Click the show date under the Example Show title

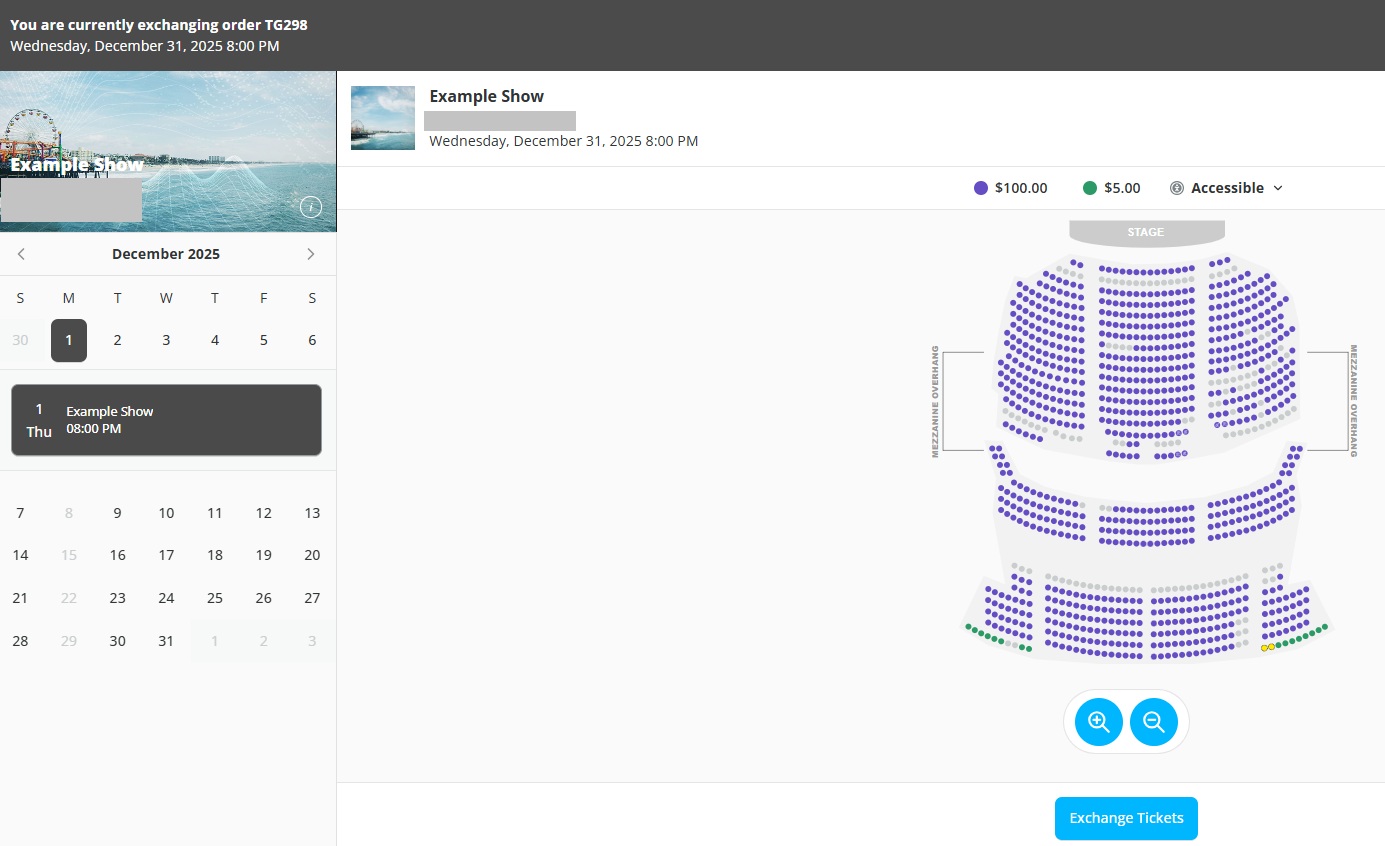[x=564, y=141]
